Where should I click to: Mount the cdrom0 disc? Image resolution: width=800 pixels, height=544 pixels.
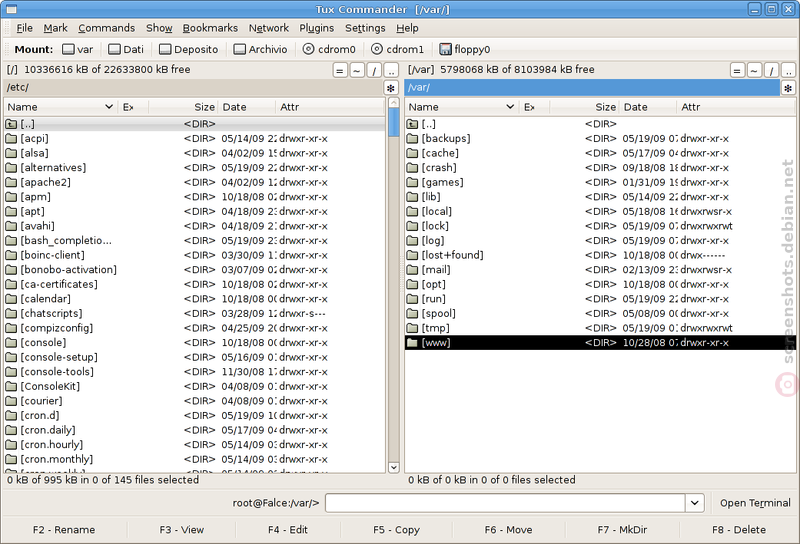[329, 50]
